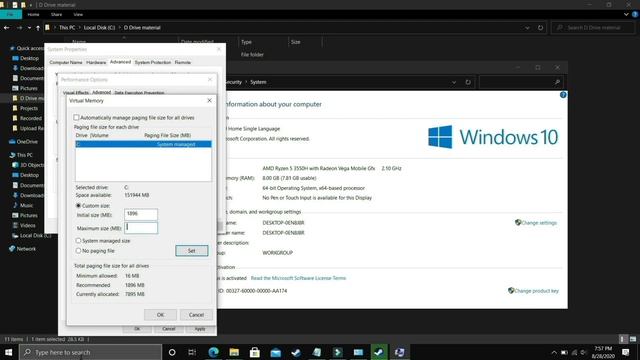Select Network in navigation pane
Image resolution: width=640 pixels, height=360 pixels.
(26, 249)
